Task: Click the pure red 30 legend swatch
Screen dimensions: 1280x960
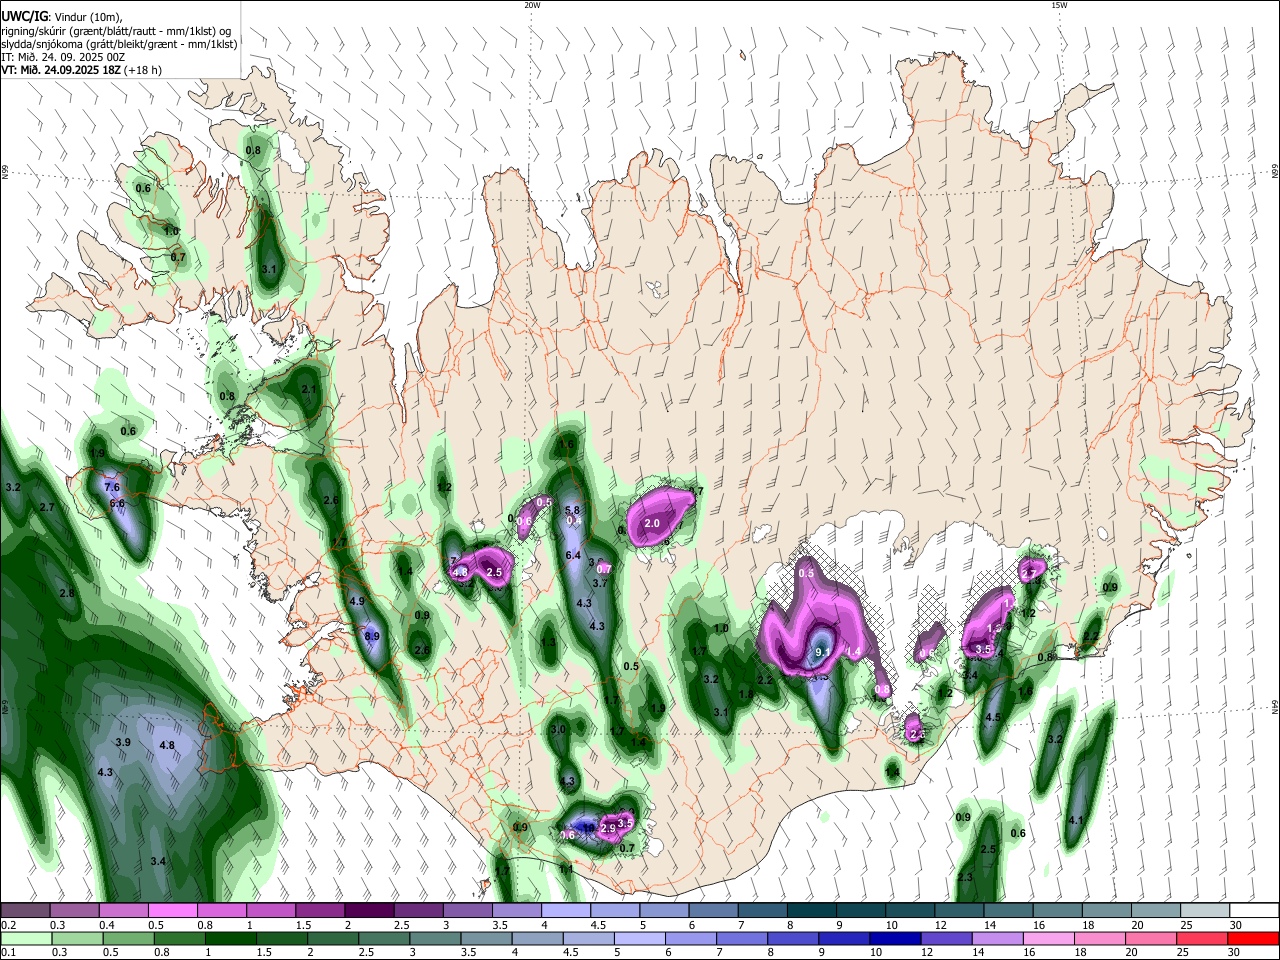Action: point(1253,938)
